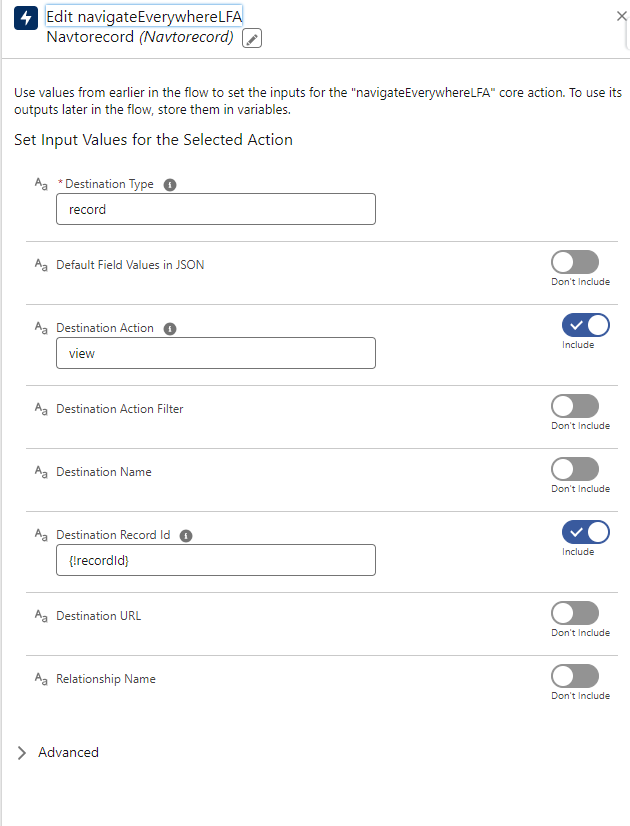Click the Destination Action view field
The width and height of the screenshot is (630, 826).
tap(216, 353)
